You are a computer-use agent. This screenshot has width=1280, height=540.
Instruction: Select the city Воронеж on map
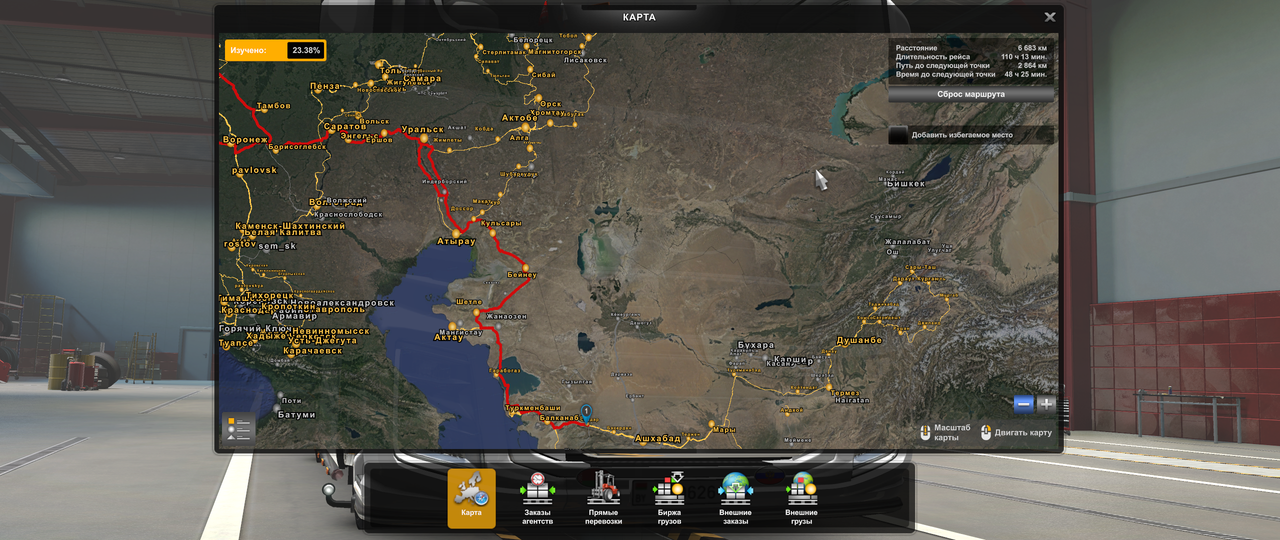click(245, 140)
